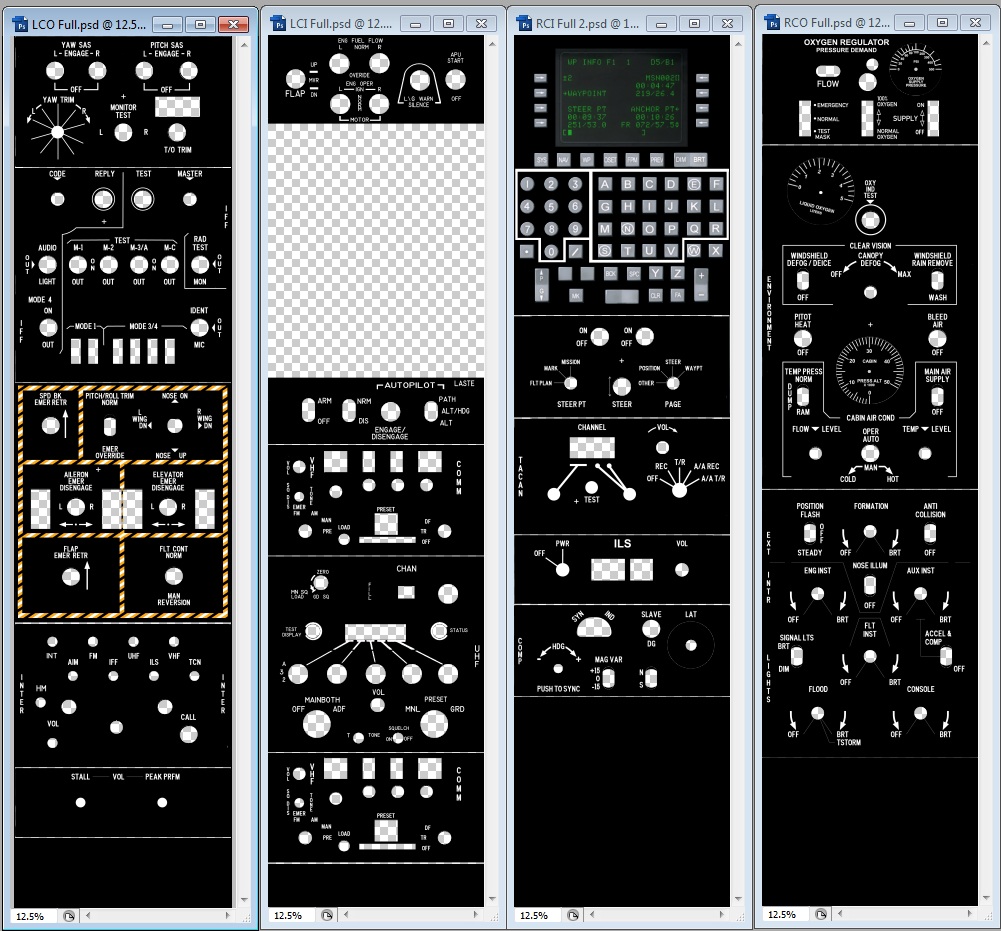Viewport: 1001px width, 931px height.
Task: Click the "CHANNEL" label in RCI canvas
Action: tap(592, 427)
